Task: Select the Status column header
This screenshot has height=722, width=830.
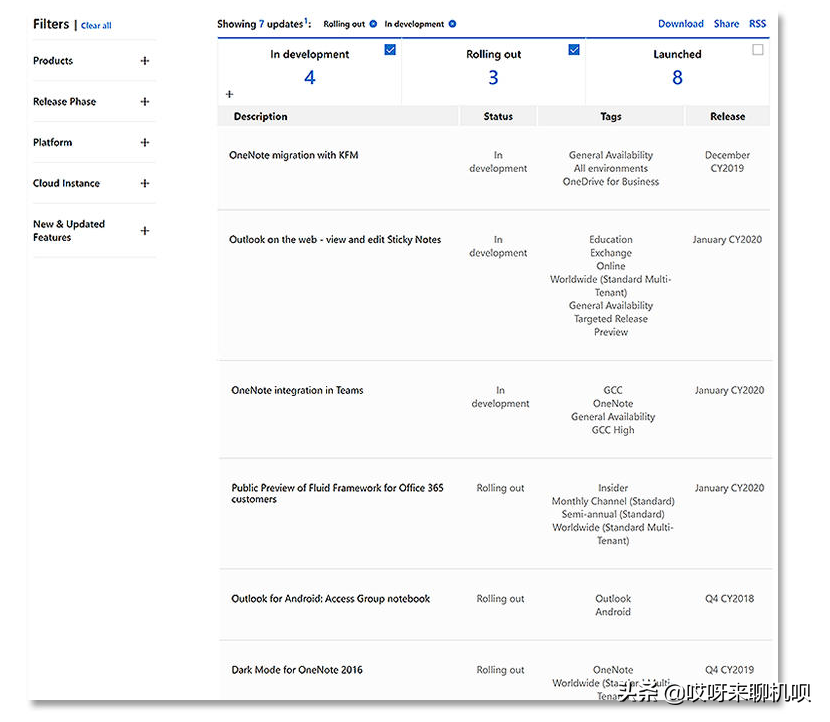Action: [x=498, y=116]
